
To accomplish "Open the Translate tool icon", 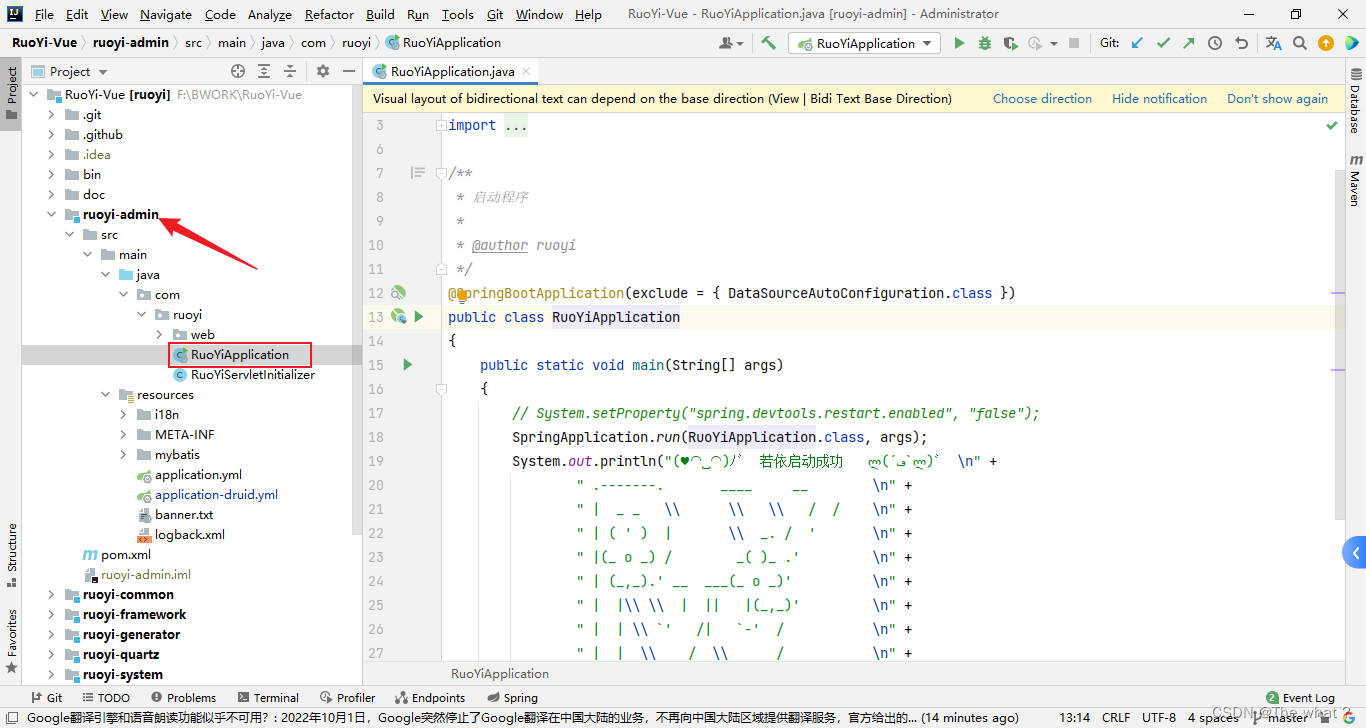I will (x=1273, y=43).
